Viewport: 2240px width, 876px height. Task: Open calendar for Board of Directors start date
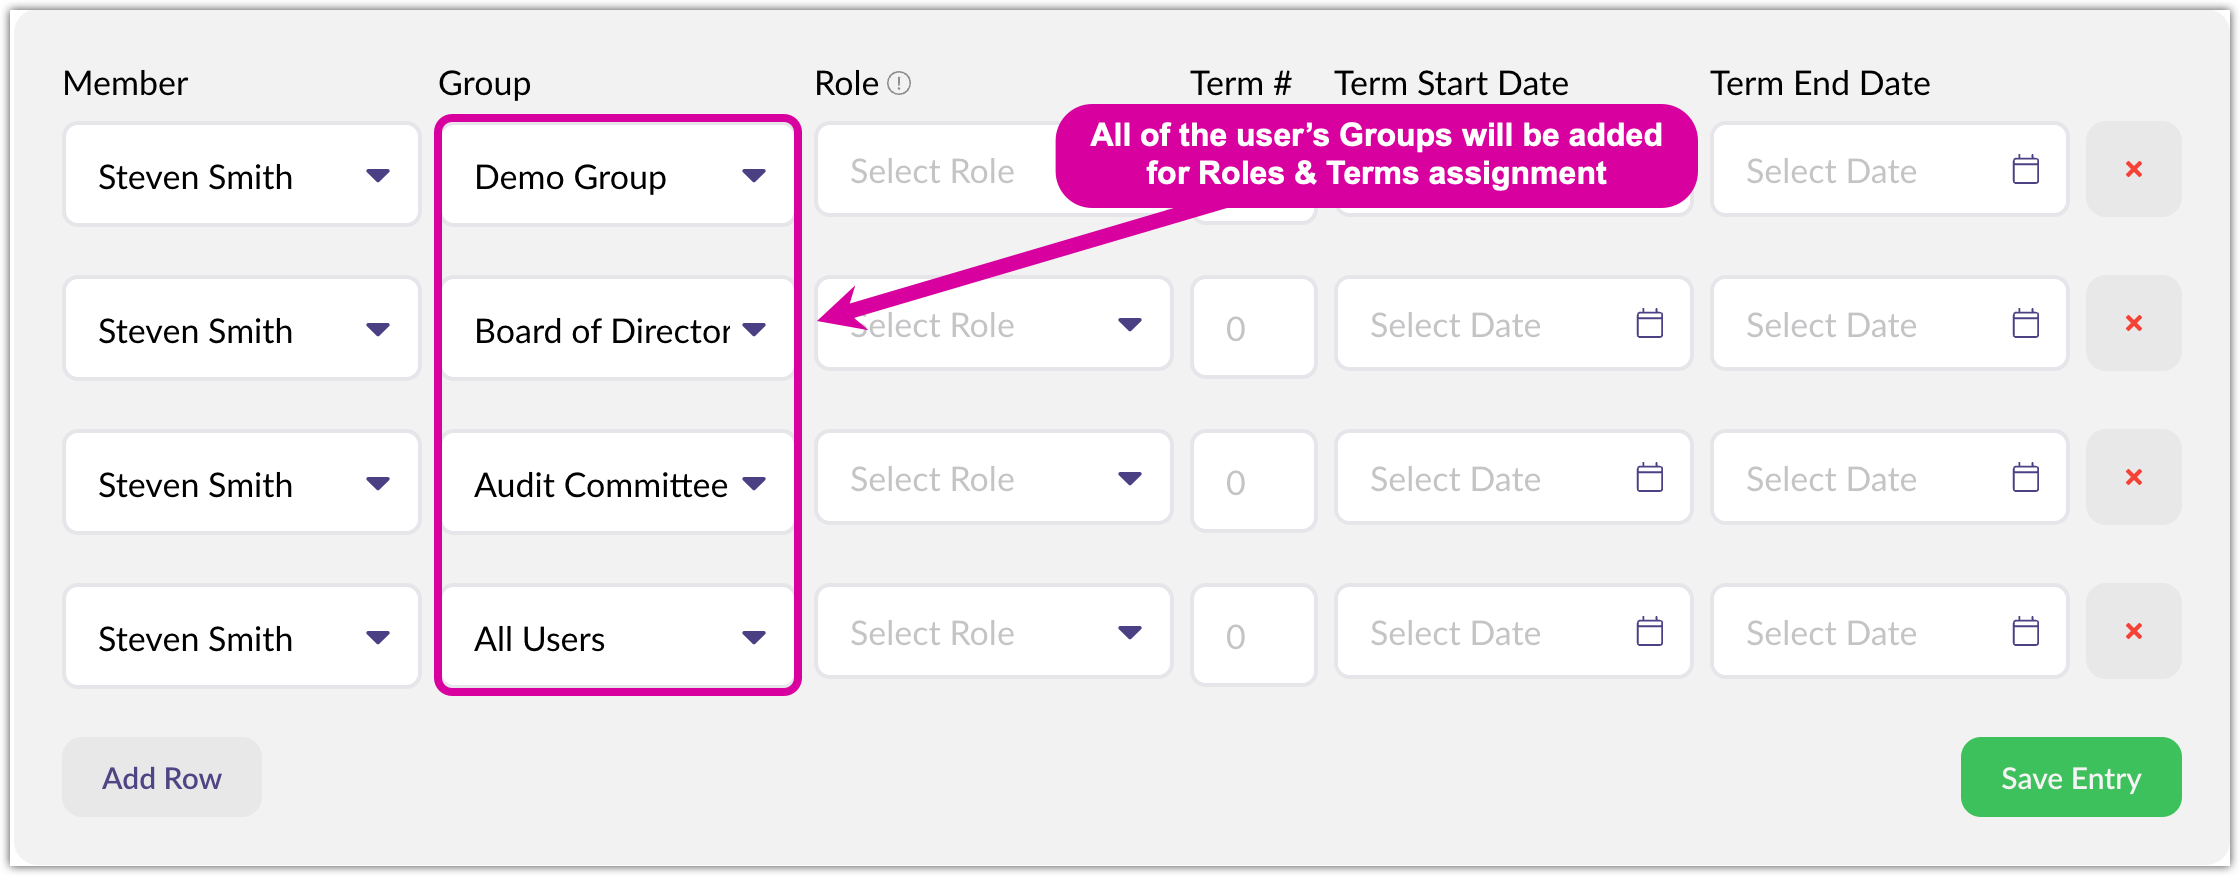coord(1649,324)
